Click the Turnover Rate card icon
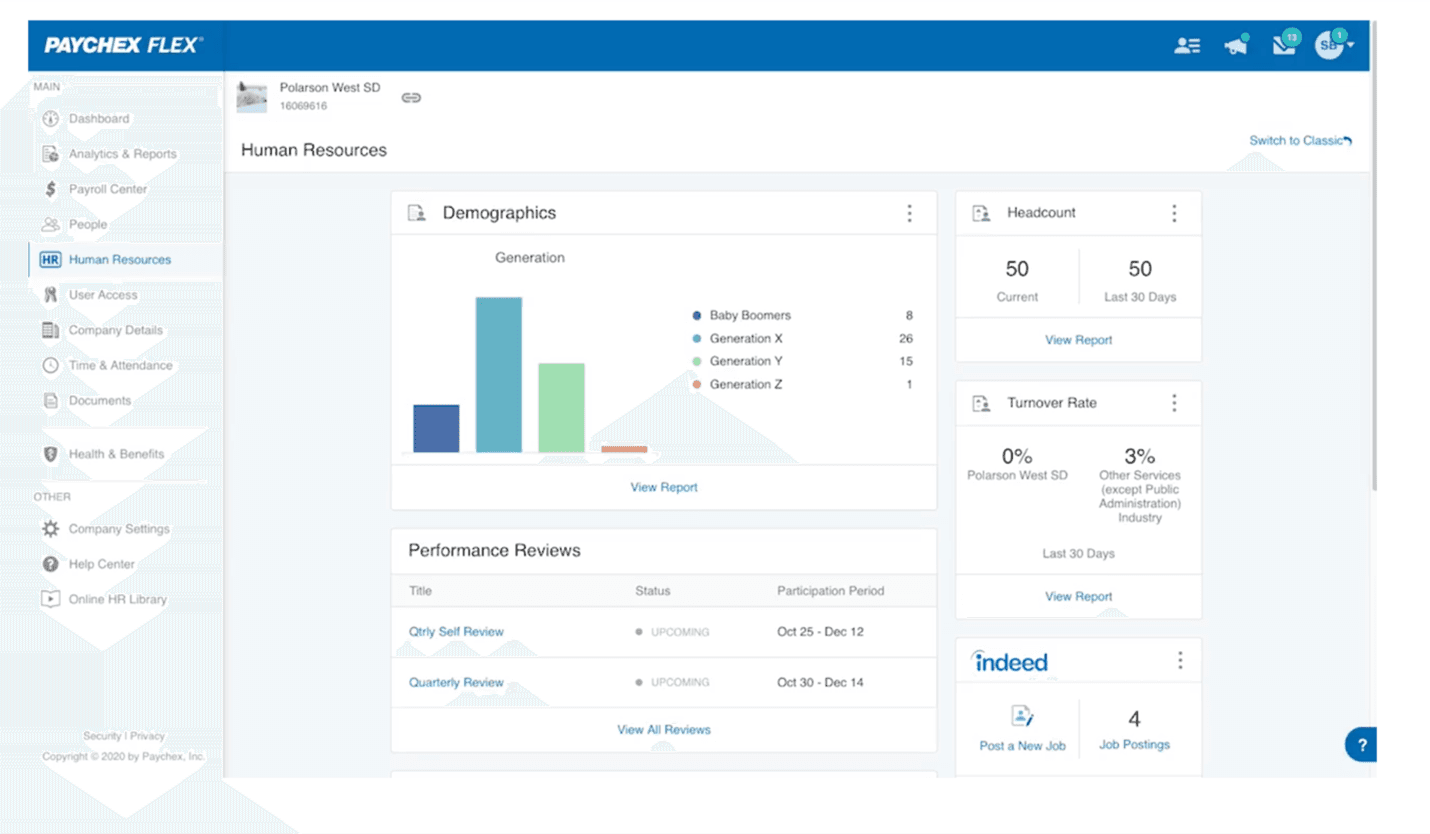This screenshot has height=834, width=1430. (x=981, y=403)
